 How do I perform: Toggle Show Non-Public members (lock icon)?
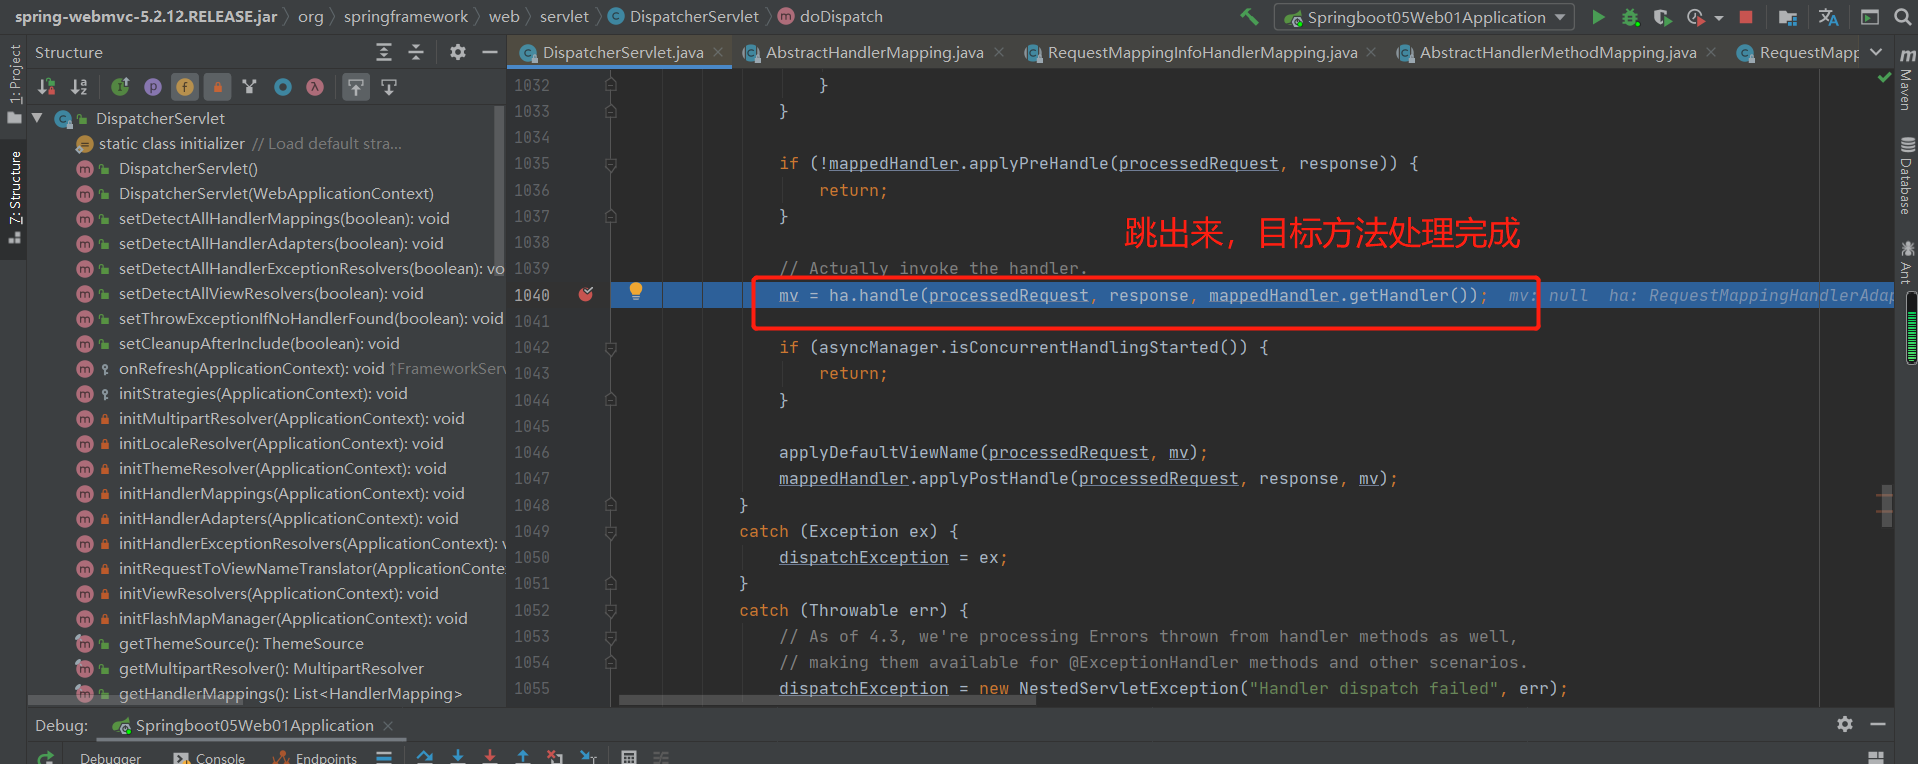[x=217, y=87]
